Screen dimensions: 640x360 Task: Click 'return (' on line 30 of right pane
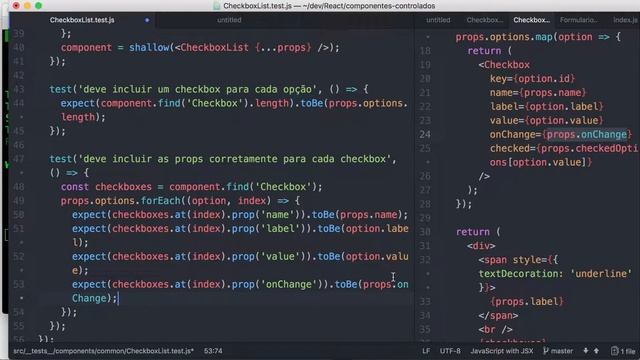pyautogui.click(x=478, y=231)
